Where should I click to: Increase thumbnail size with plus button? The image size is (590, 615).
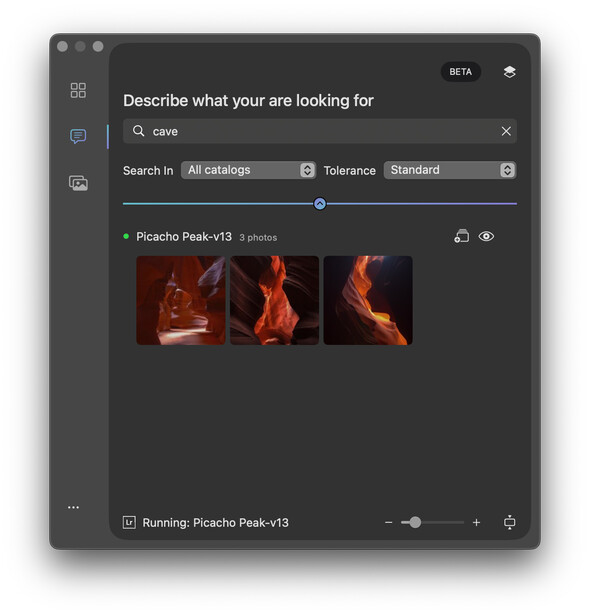[x=476, y=522]
